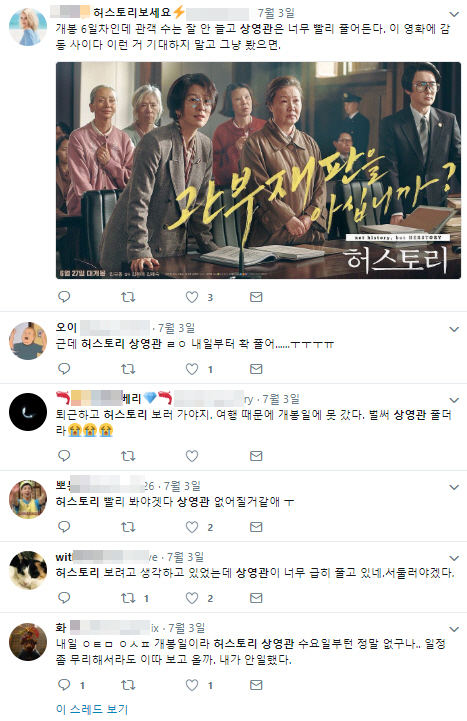467x721 pixels.
Task: Reply to the cat avatar user's tweet
Action: tap(64, 597)
